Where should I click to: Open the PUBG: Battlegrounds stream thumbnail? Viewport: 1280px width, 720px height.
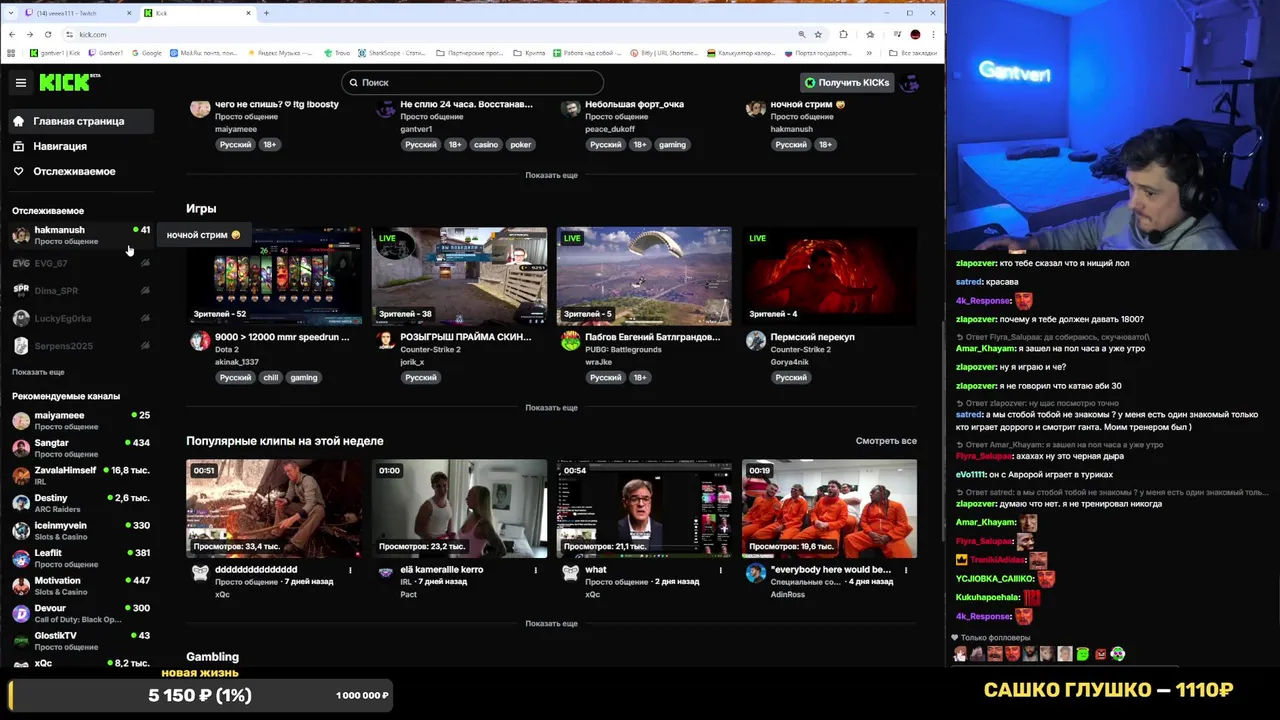[644, 277]
